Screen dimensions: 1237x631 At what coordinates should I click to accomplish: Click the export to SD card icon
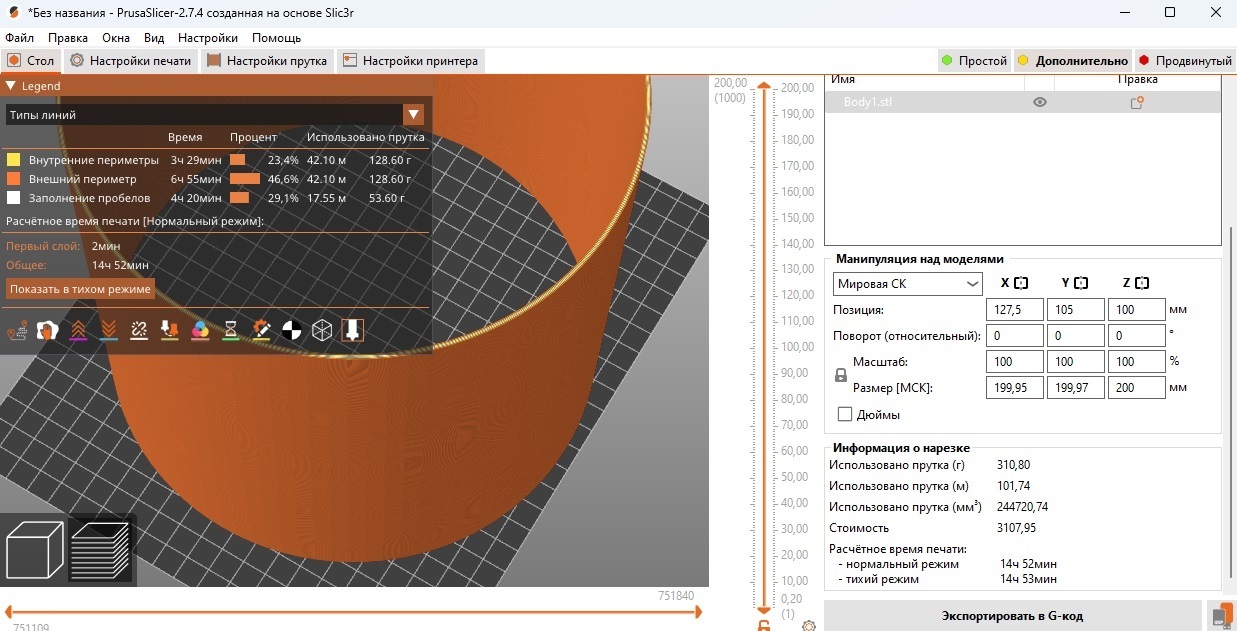[1221, 615]
